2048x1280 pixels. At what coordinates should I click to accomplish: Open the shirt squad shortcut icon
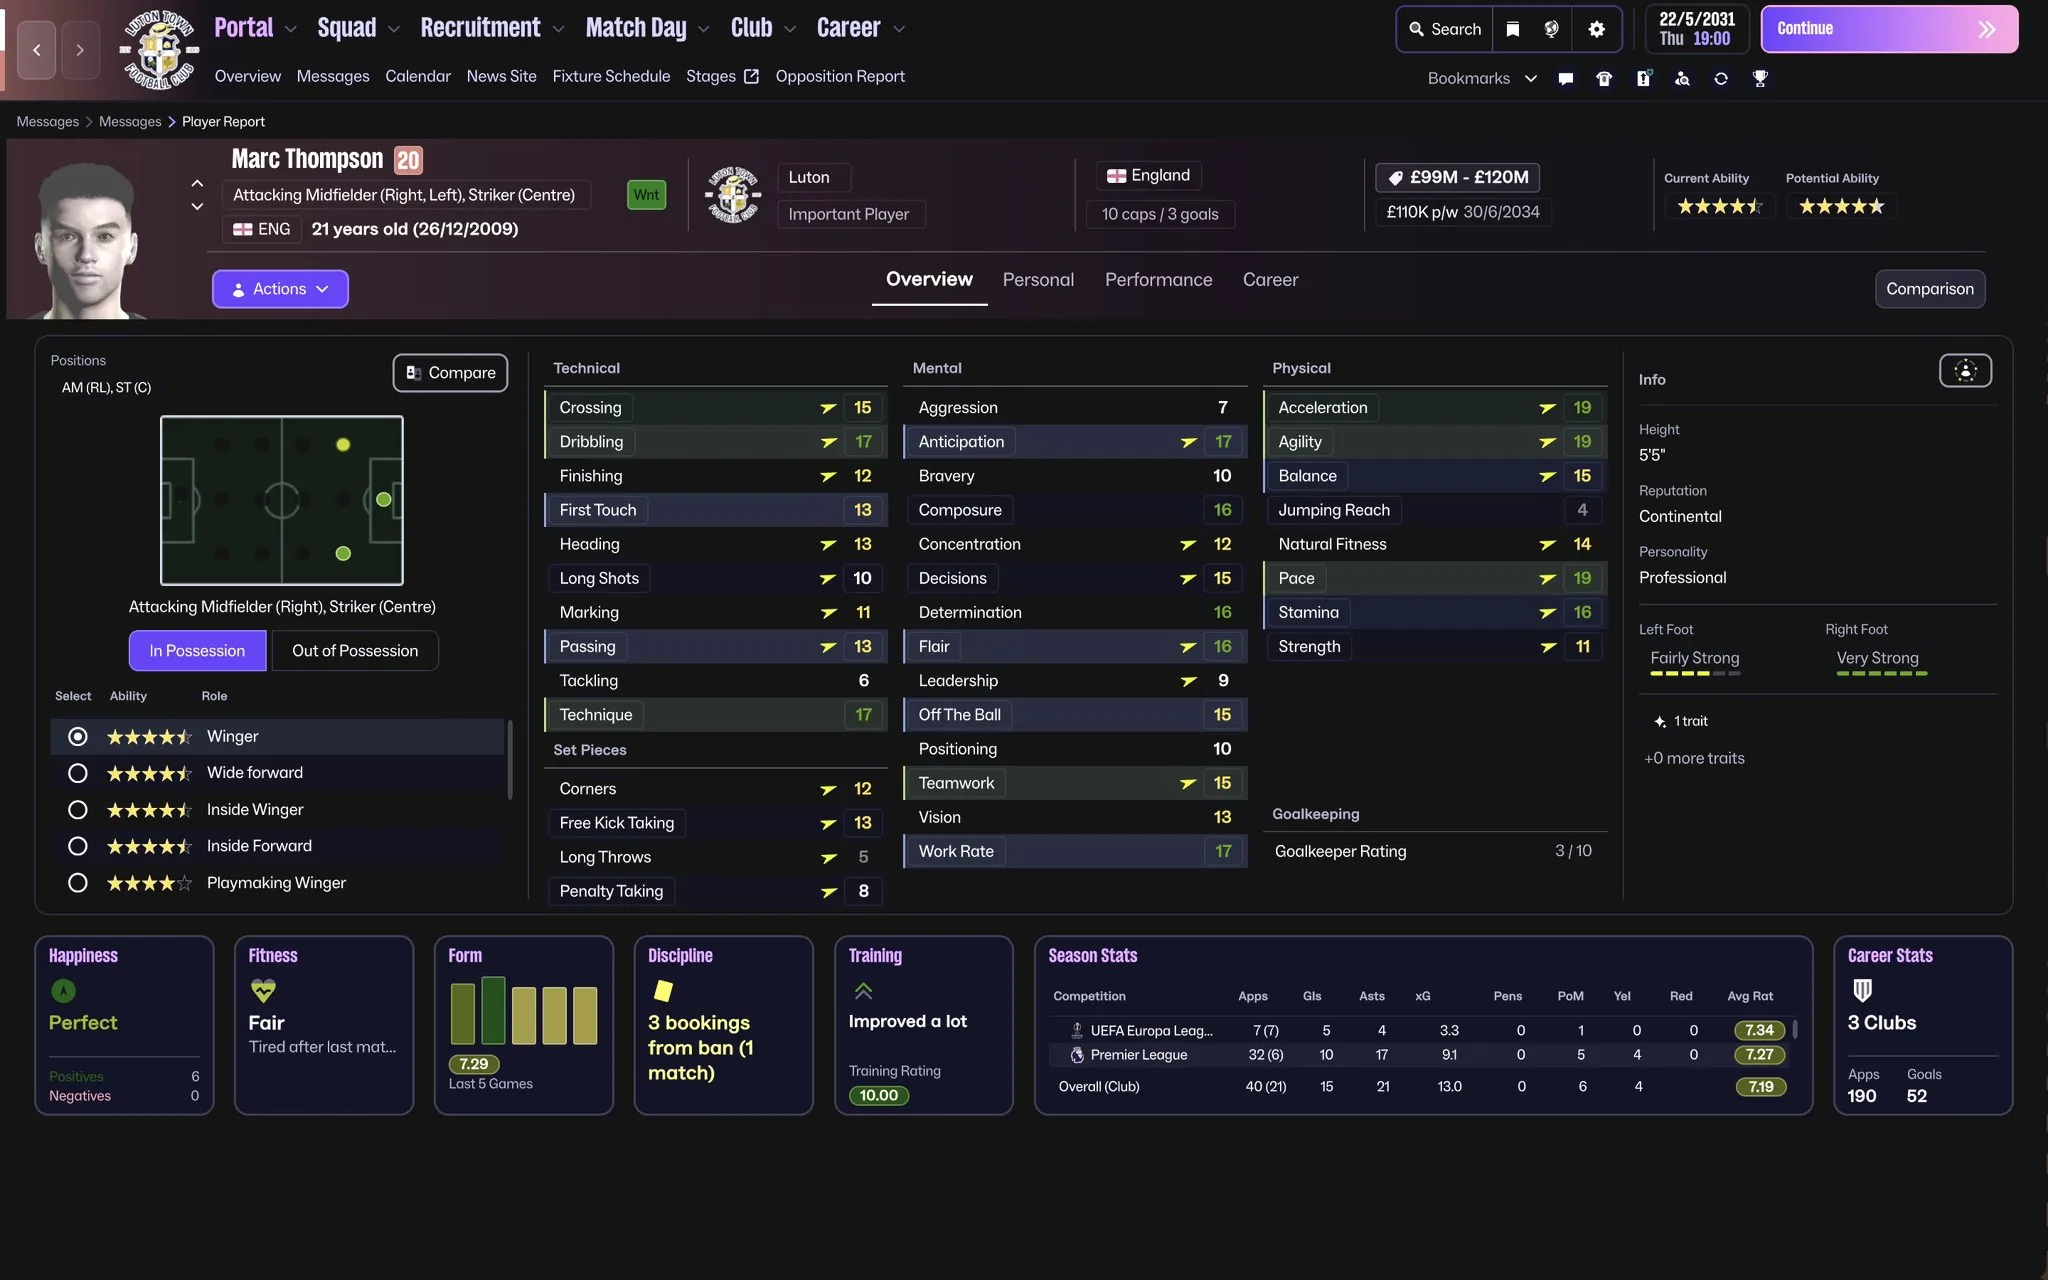pos(1604,78)
